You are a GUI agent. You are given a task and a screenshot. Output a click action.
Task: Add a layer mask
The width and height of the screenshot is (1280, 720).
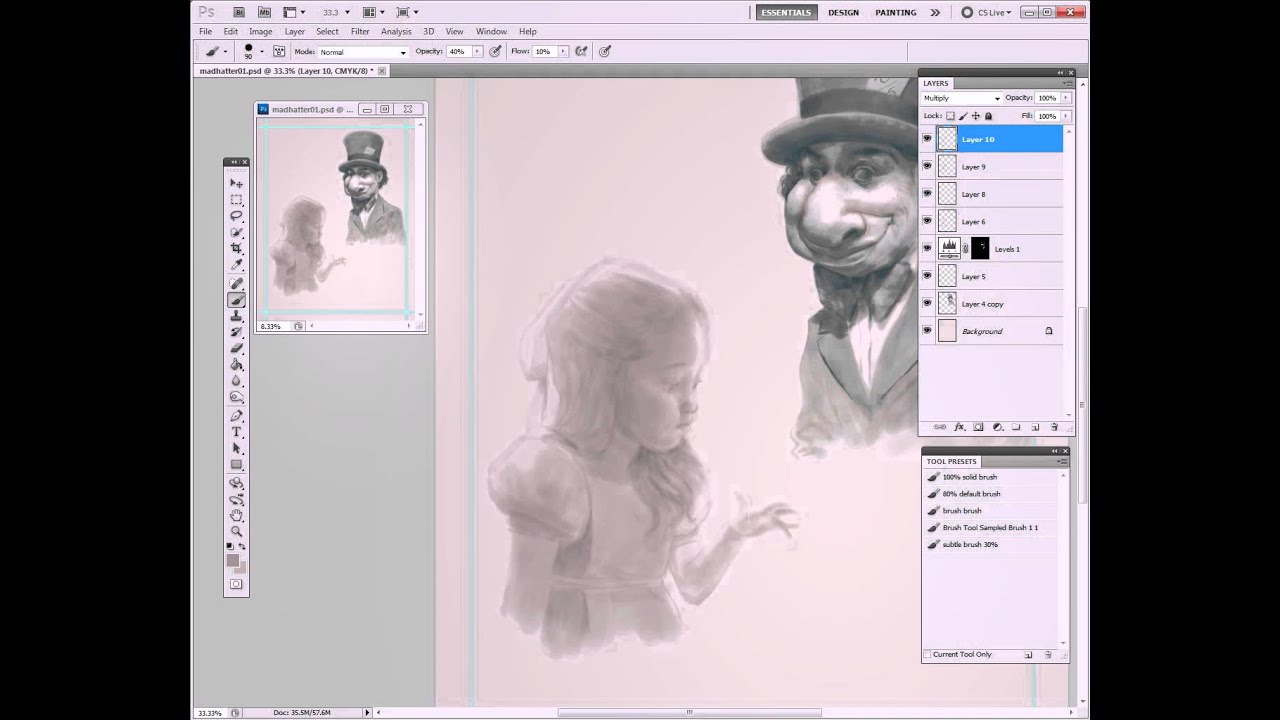pos(978,427)
